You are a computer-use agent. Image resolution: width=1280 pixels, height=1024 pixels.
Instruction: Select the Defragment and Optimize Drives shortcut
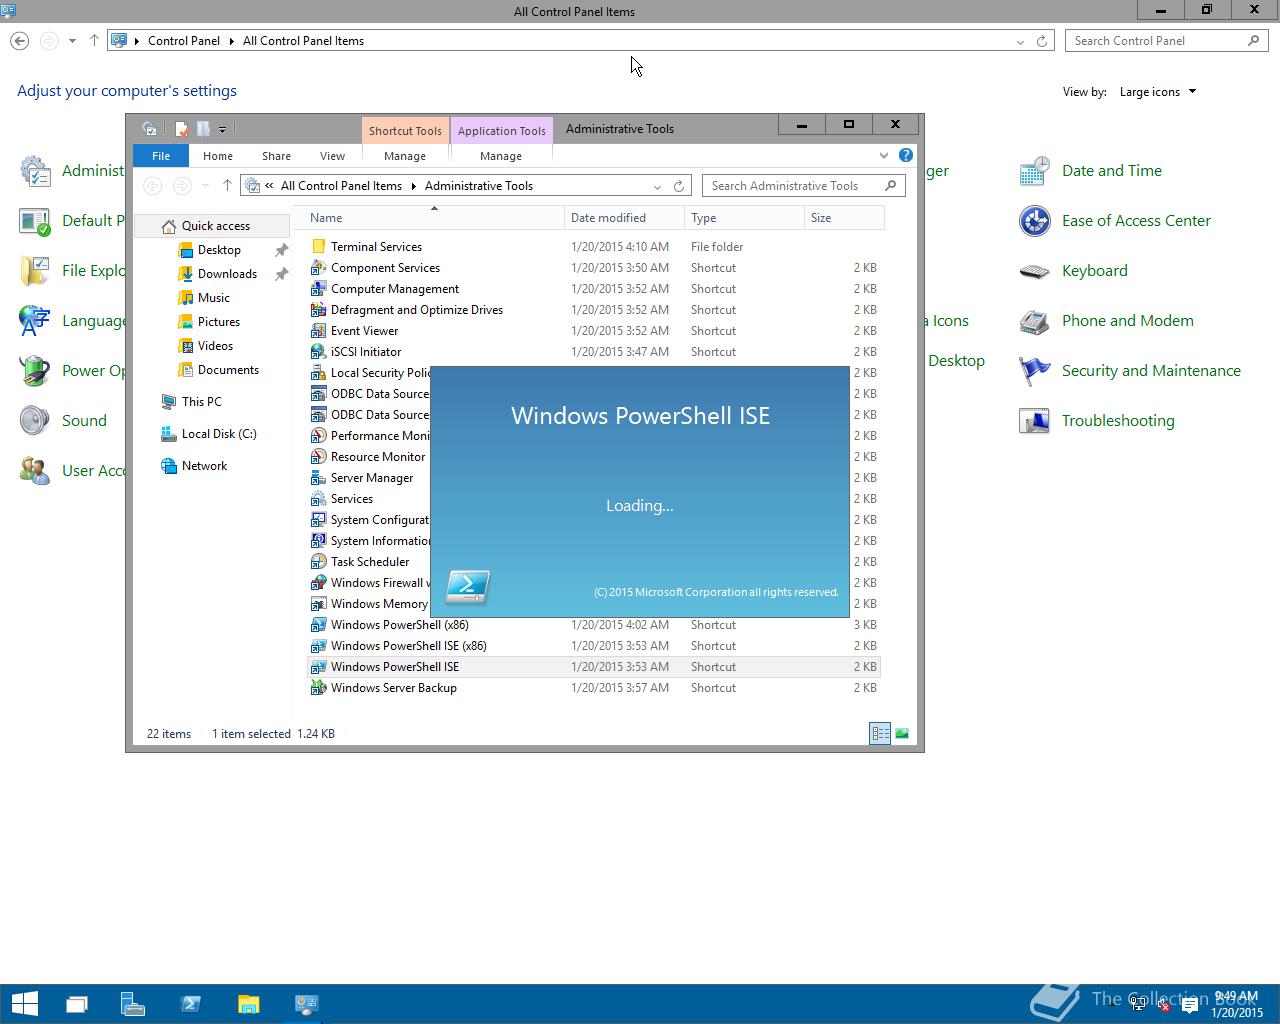click(416, 310)
